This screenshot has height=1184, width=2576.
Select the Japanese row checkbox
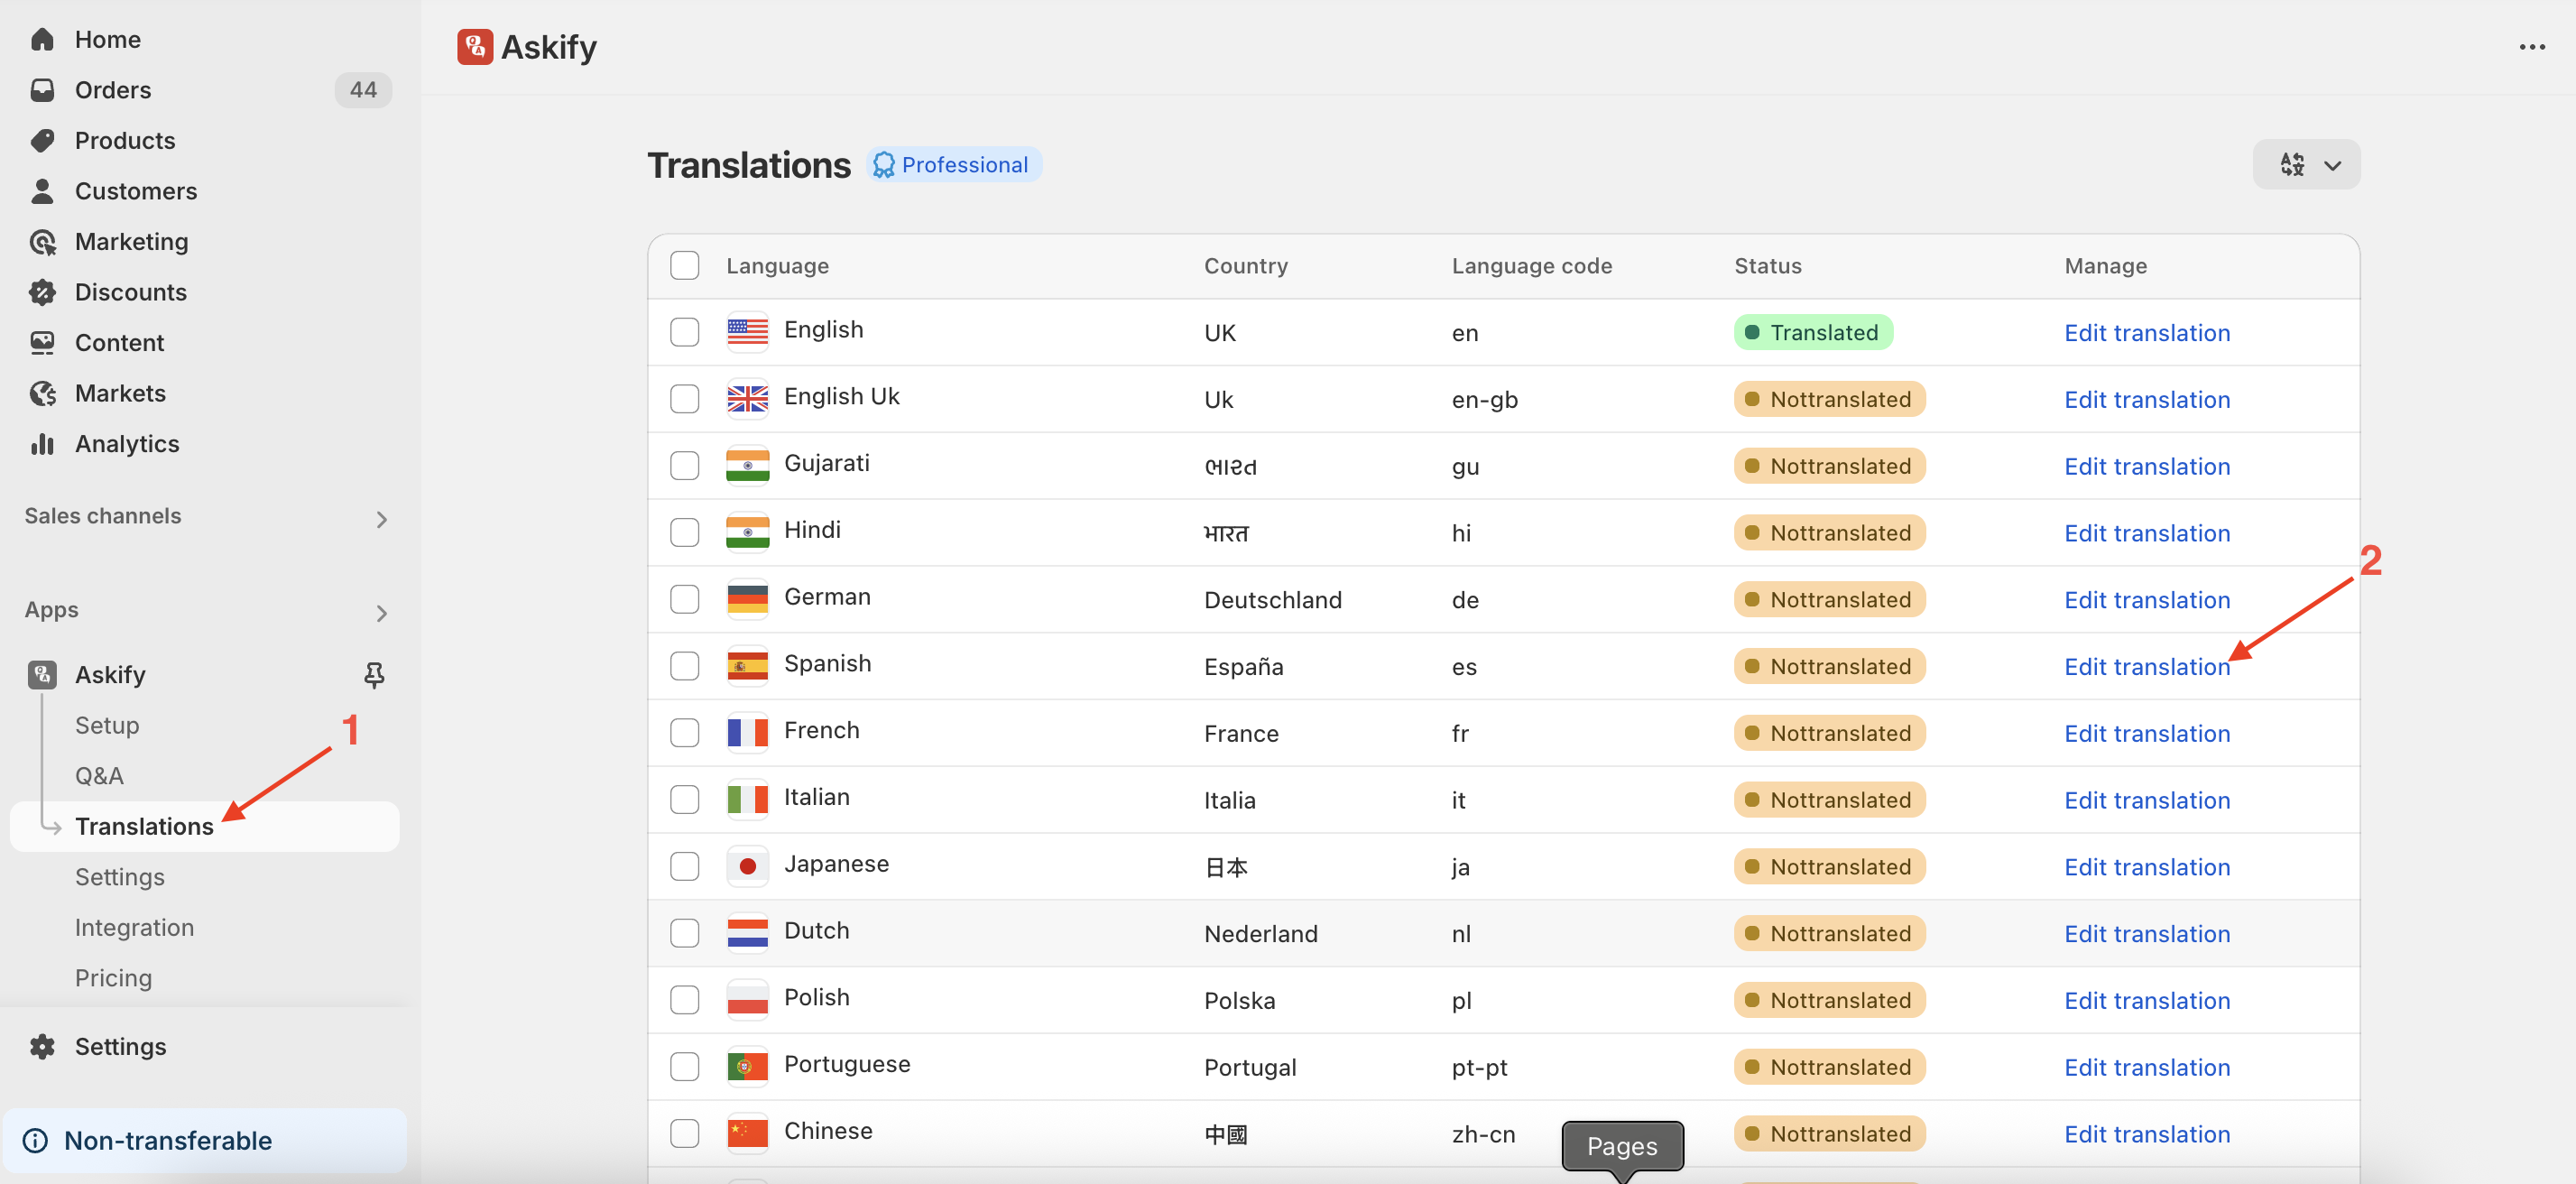pyautogui.click(x=685, y=866)
